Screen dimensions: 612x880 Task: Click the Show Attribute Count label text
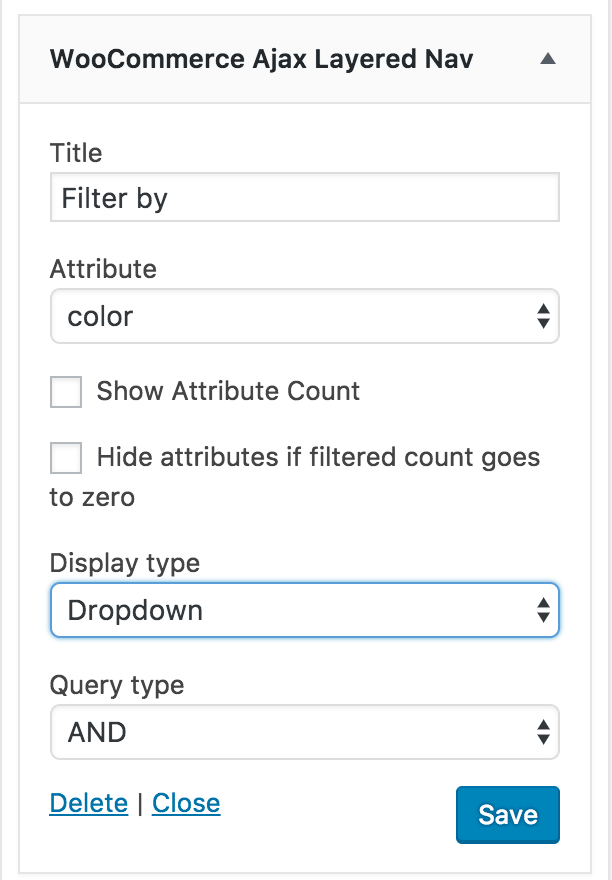pyautogui.click(x=227, y=391)
